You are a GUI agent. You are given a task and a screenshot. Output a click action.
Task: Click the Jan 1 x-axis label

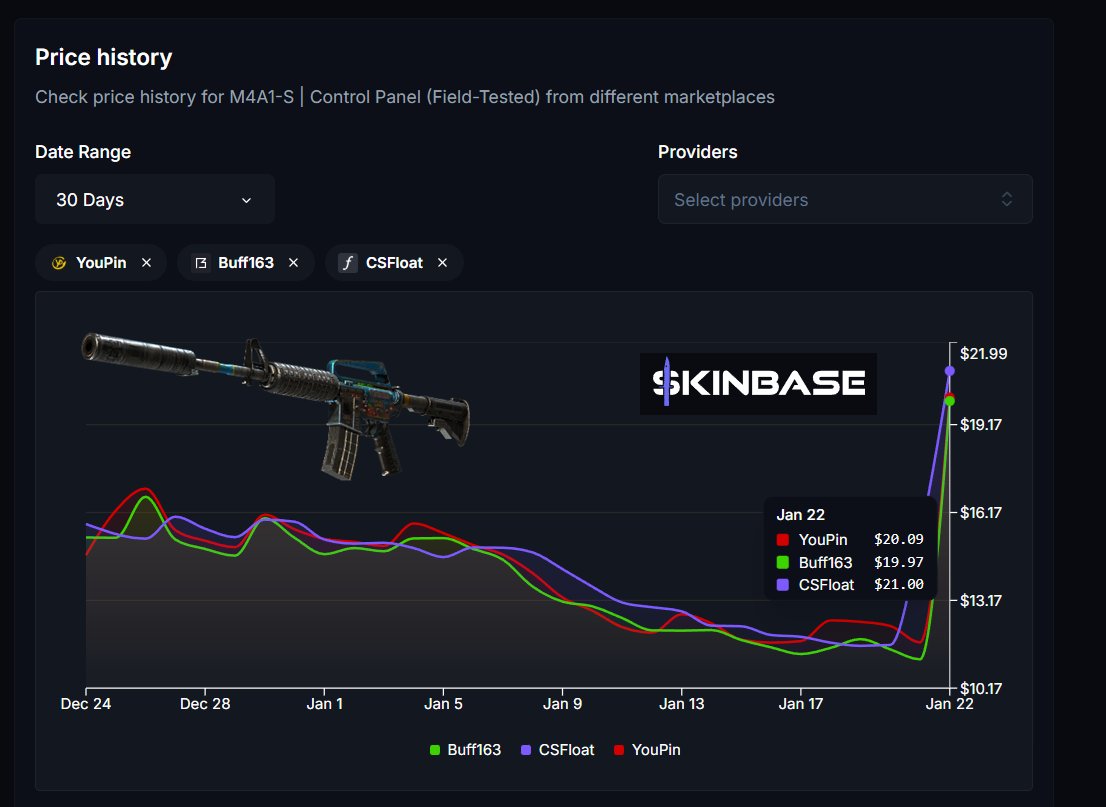pos(324,704)
